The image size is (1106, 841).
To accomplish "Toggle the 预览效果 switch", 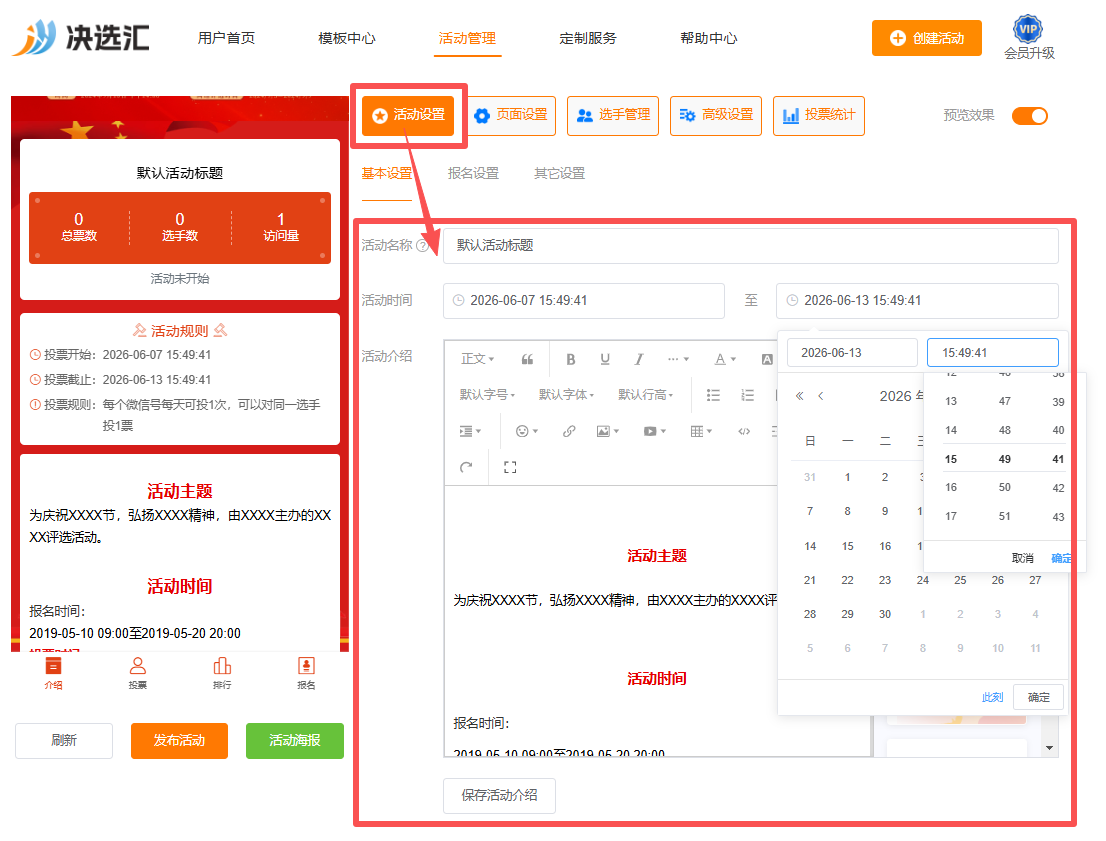I will click(x=1030, y=116).
